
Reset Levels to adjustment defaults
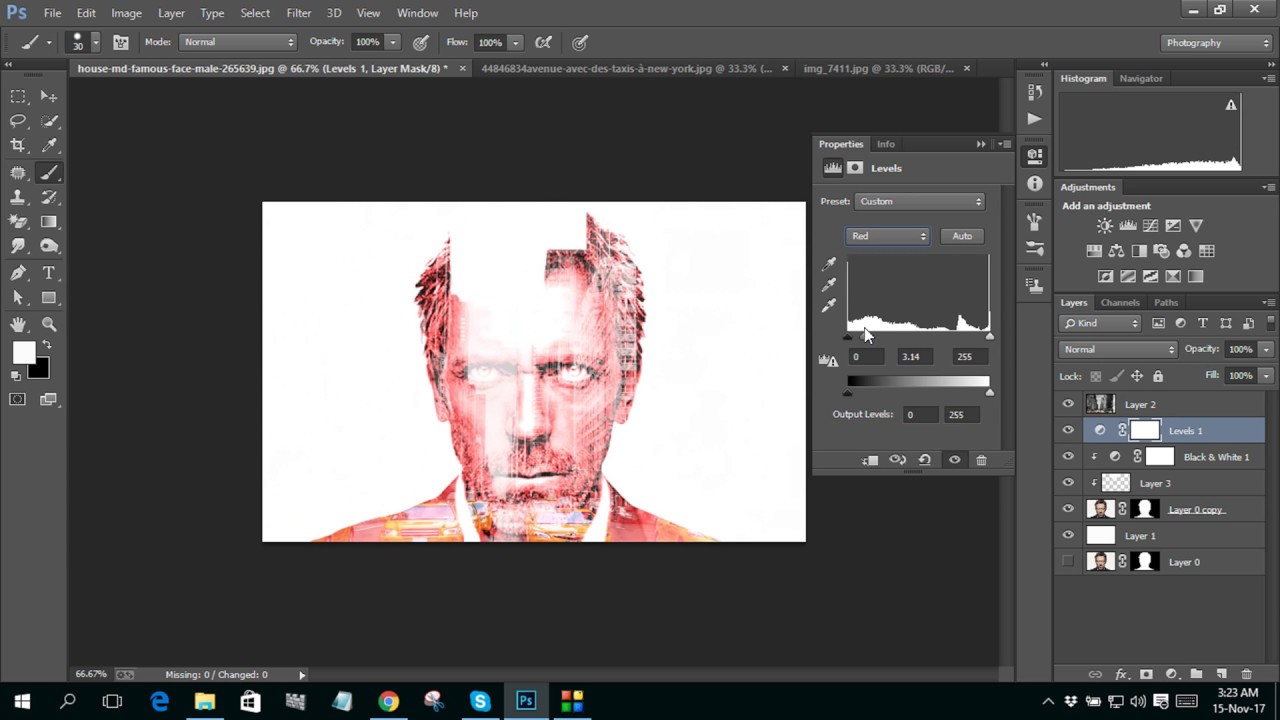coord(925,460)
